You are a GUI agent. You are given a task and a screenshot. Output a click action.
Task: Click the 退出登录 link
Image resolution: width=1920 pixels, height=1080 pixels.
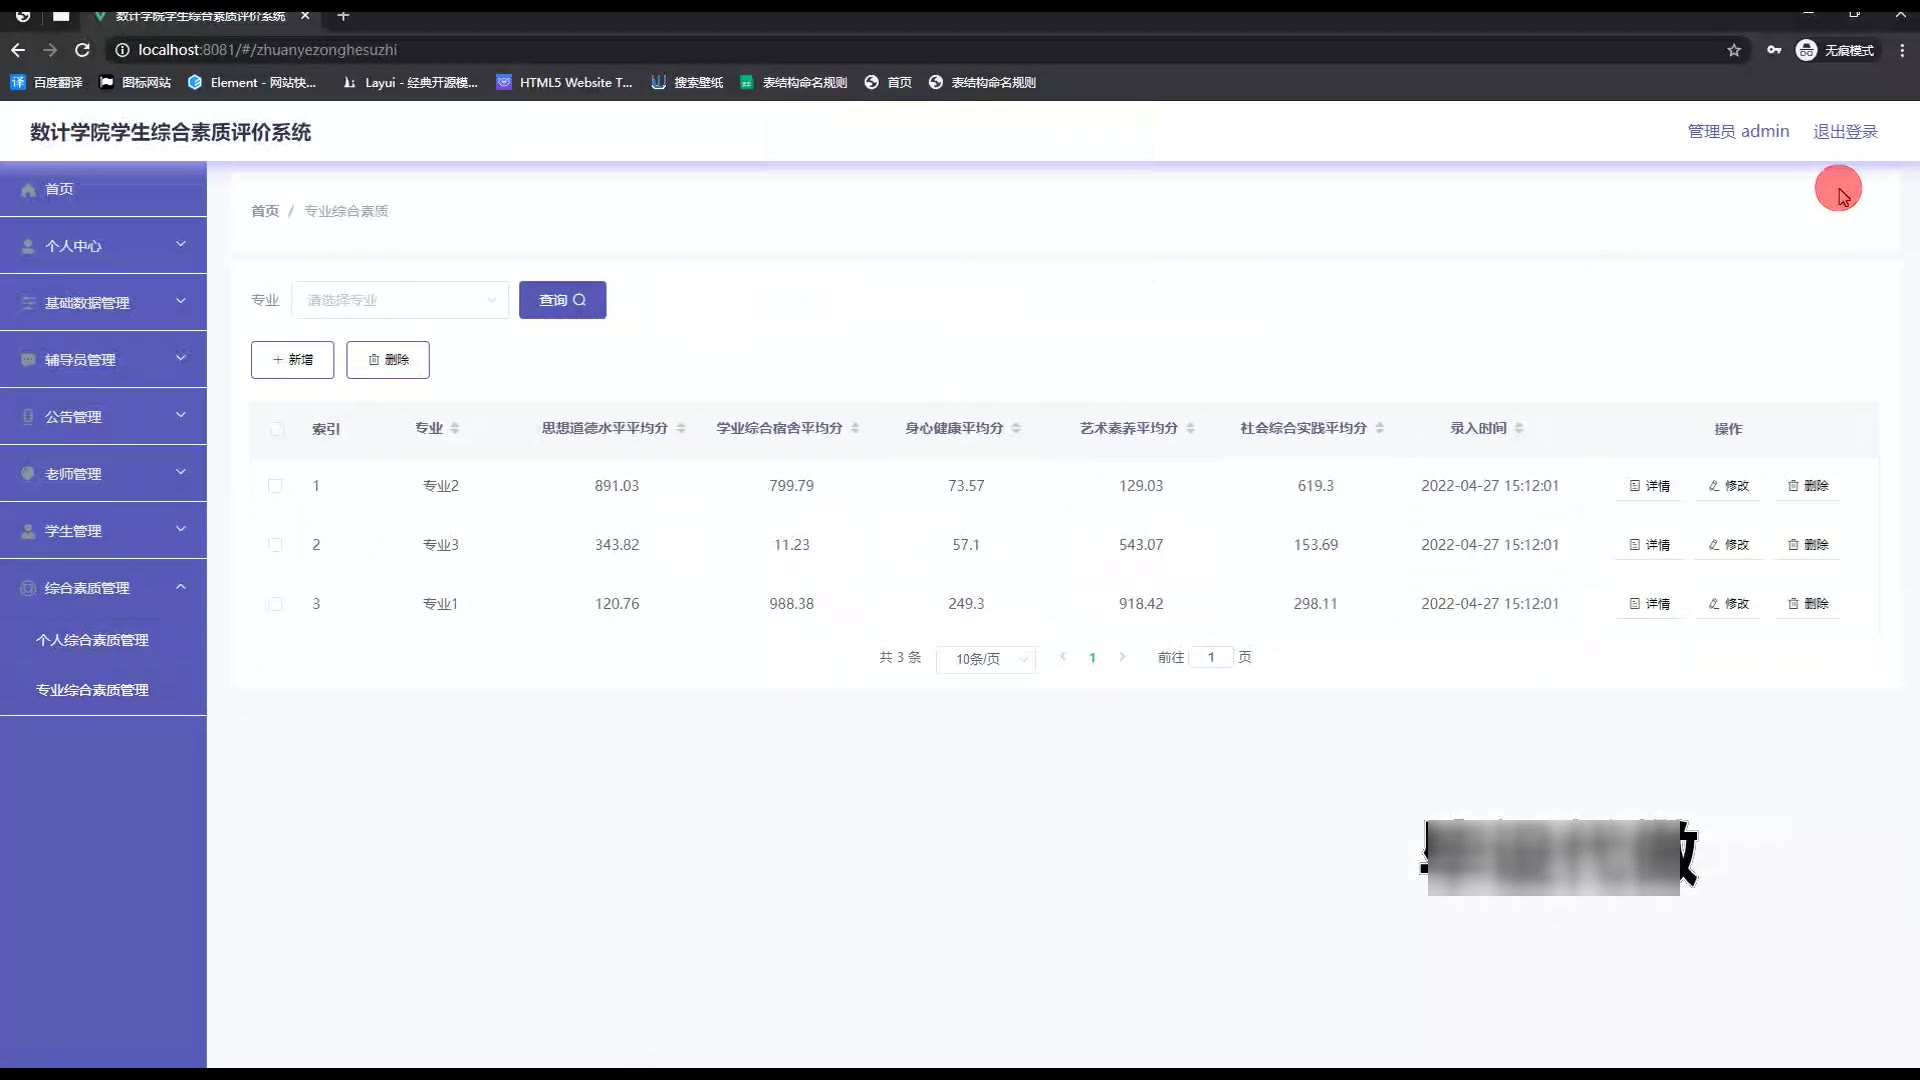[1845, 132]
